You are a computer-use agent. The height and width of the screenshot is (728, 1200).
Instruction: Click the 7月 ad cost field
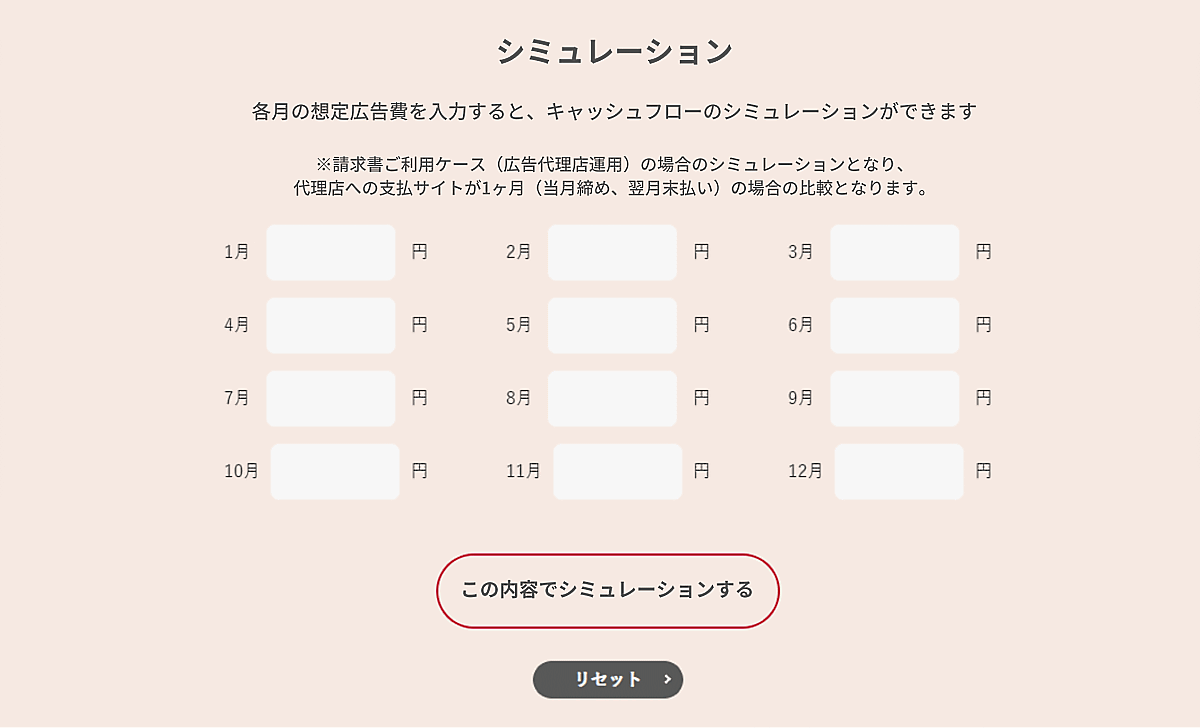tap(331, 398)
